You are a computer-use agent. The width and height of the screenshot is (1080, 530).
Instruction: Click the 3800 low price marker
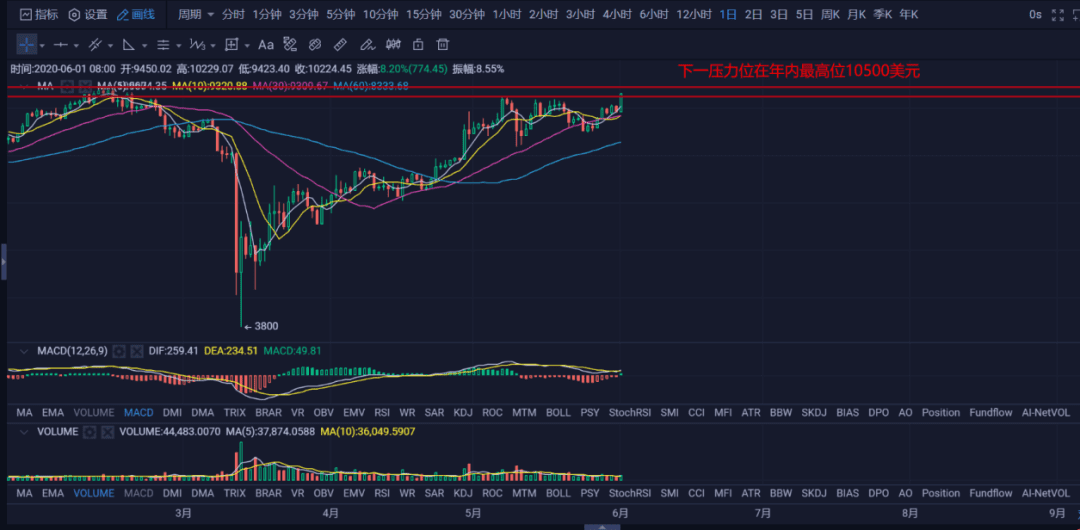click(x=262, y=326)
